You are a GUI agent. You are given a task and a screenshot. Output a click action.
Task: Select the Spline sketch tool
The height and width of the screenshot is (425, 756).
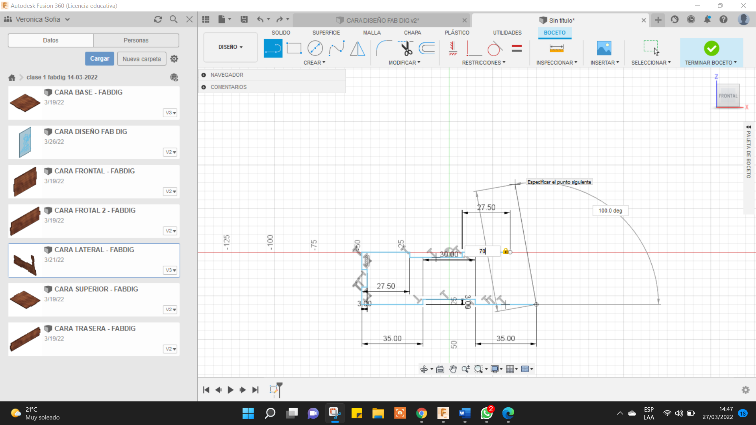(337, 49)
